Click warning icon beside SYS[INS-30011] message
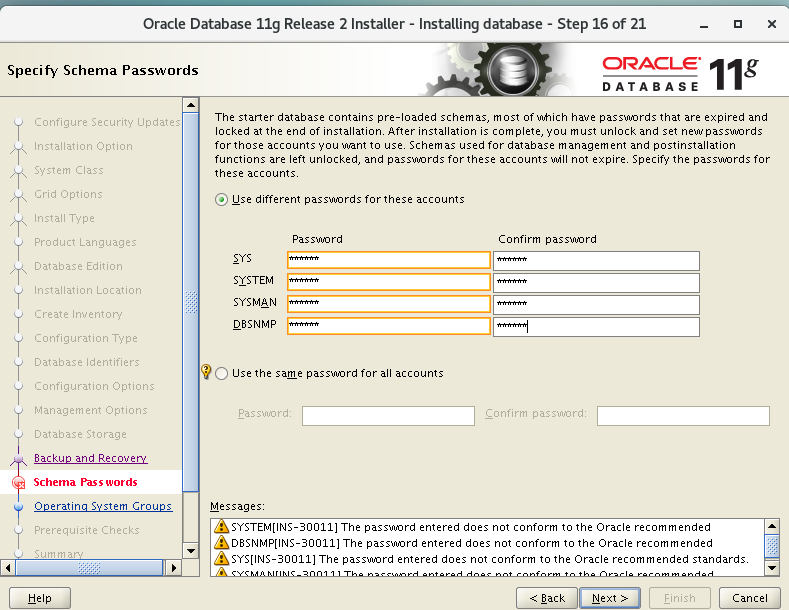 (221, 559)
